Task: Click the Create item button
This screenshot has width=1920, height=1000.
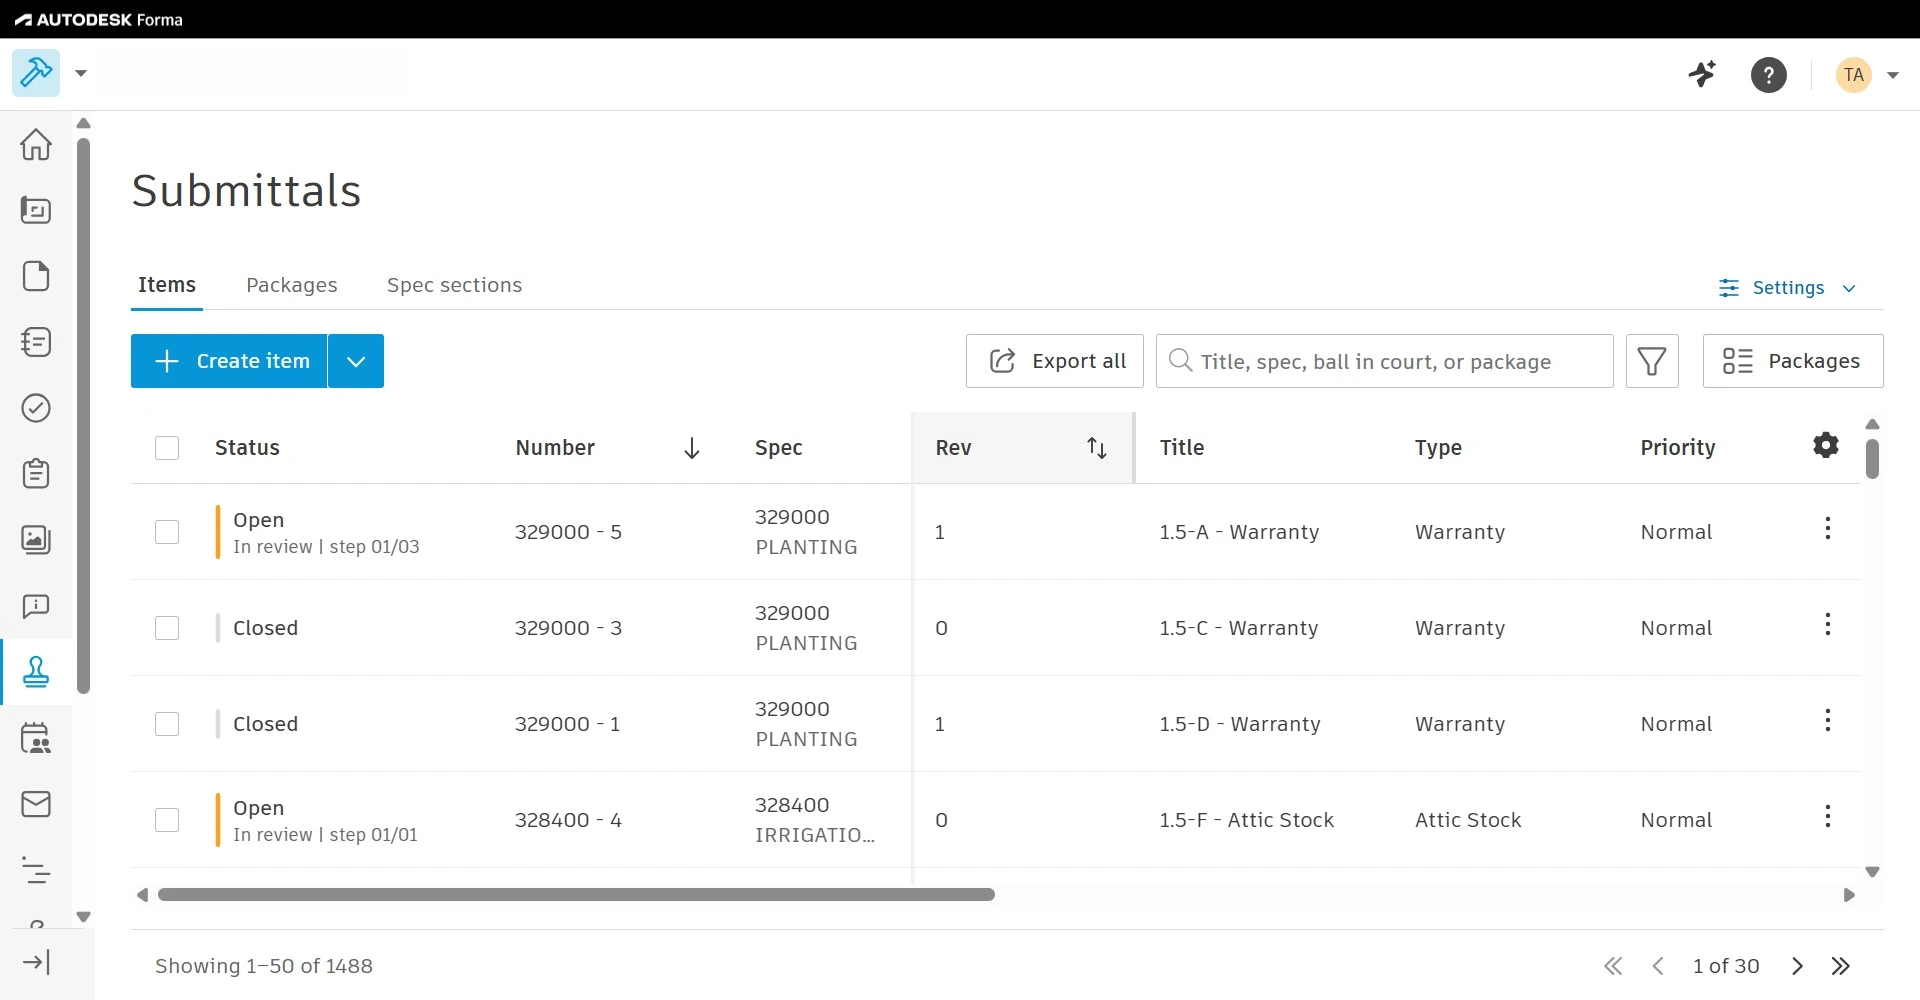Action: pos(229,361)
